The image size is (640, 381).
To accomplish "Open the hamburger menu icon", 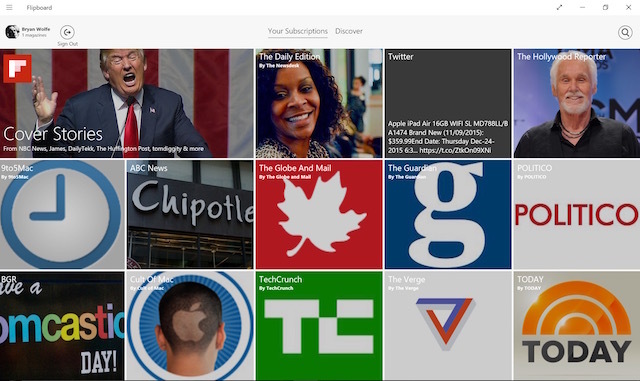I will [x=9, y=7].
